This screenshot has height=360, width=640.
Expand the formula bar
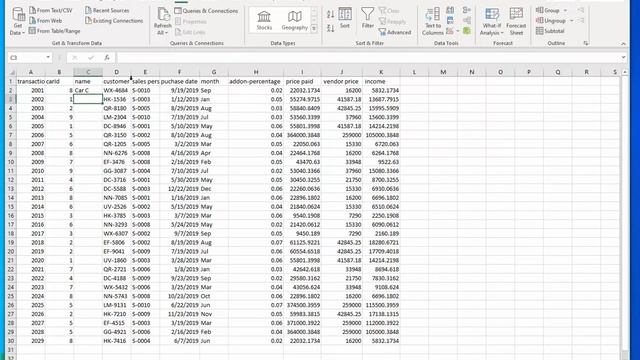623,58
